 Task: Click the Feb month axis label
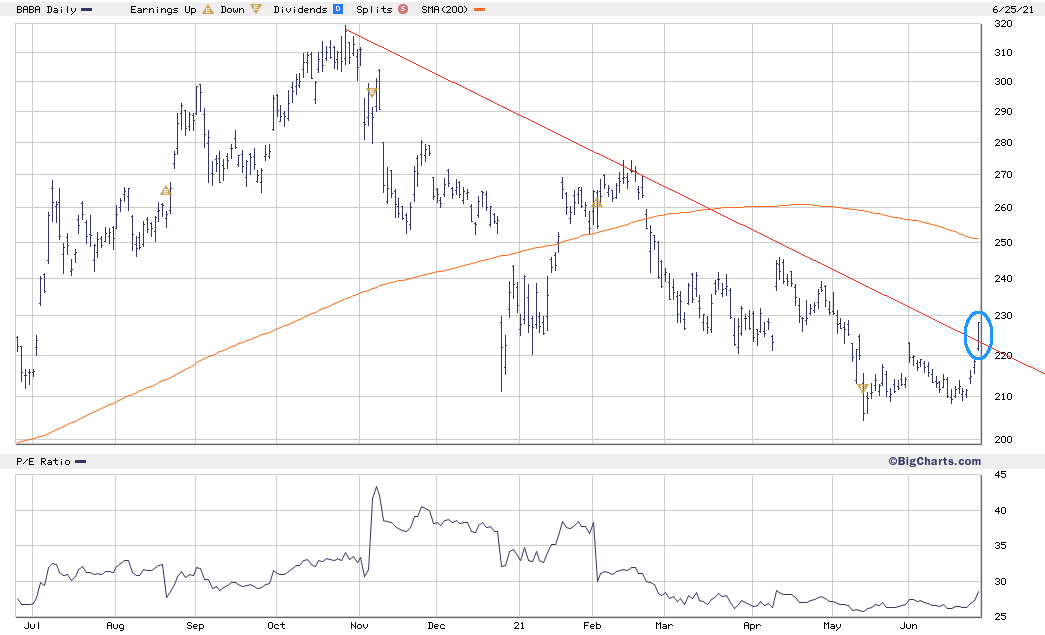[592, 626]
